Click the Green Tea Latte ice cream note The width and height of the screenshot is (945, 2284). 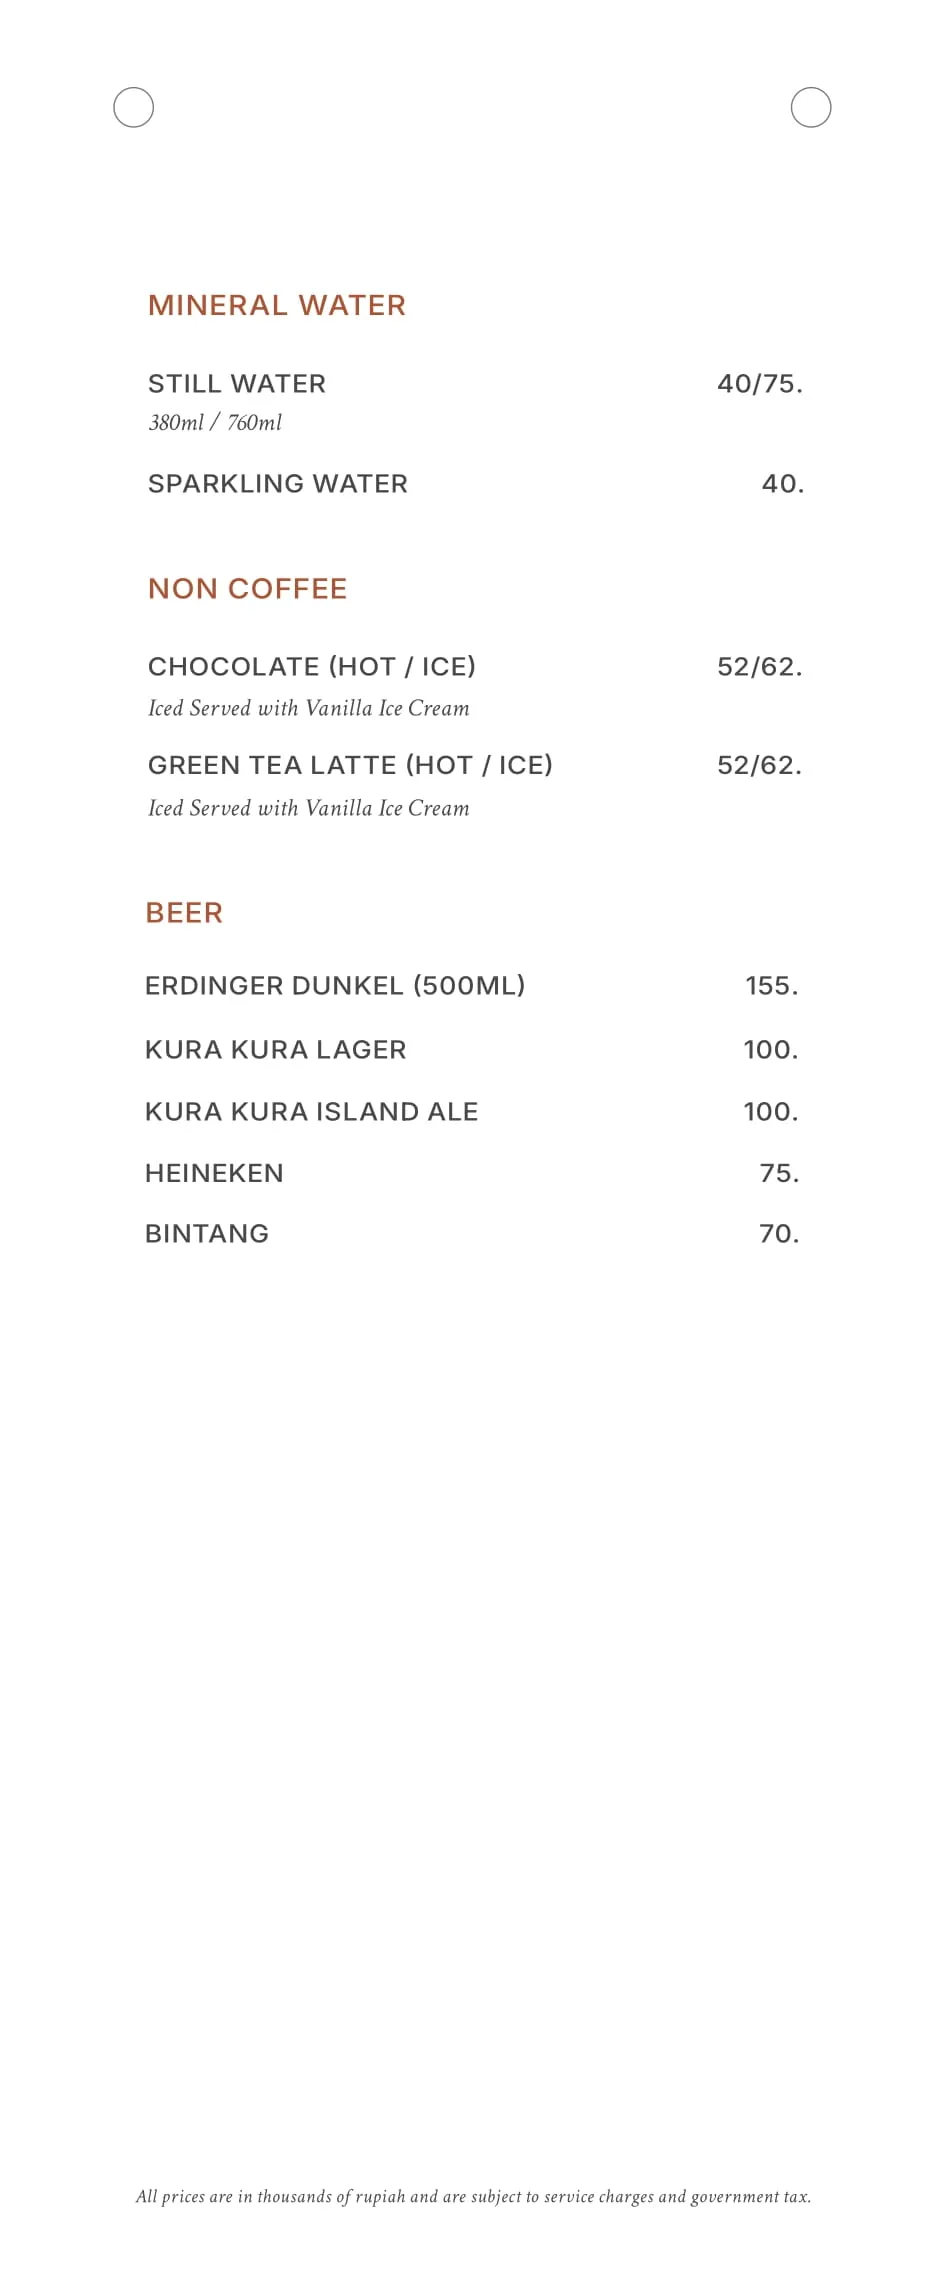309,808
